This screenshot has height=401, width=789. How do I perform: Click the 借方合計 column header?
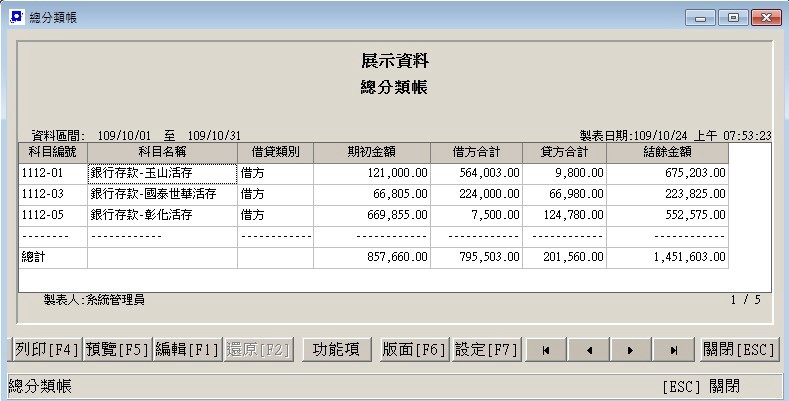[477, 152]
